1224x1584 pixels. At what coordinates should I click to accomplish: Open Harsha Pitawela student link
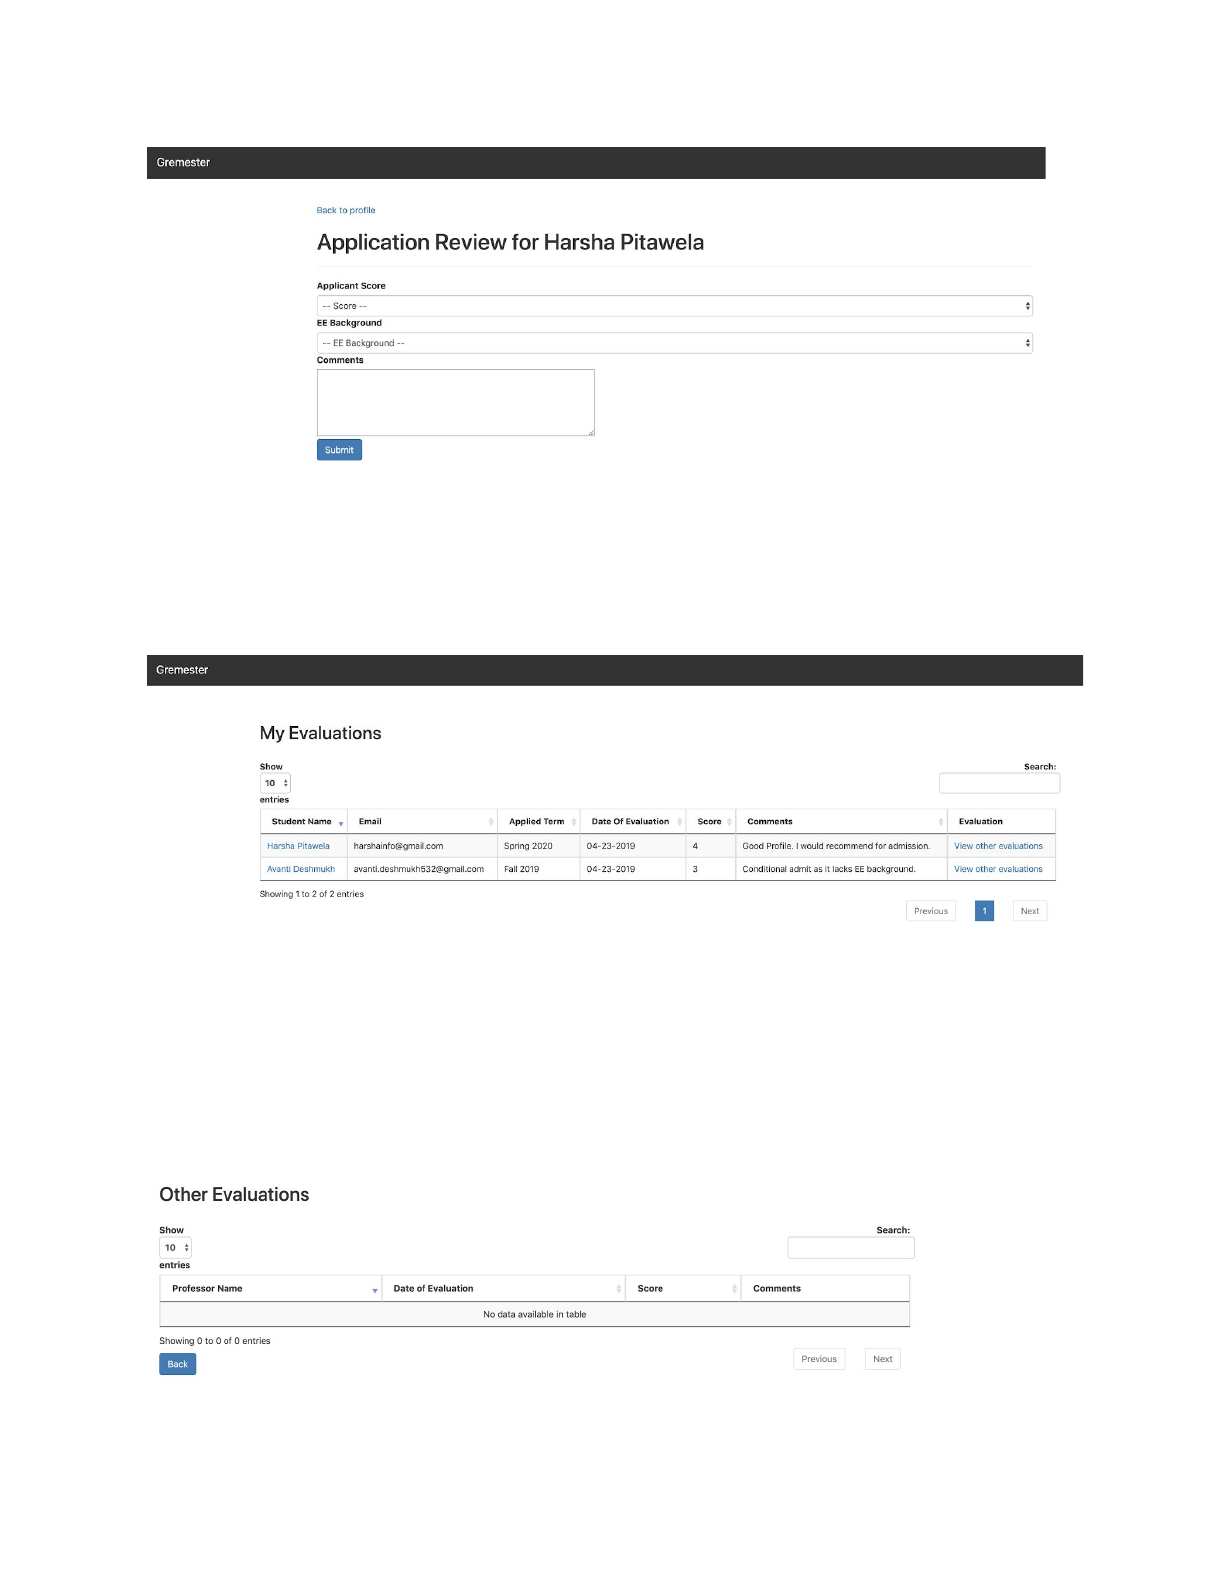point(298,846)
